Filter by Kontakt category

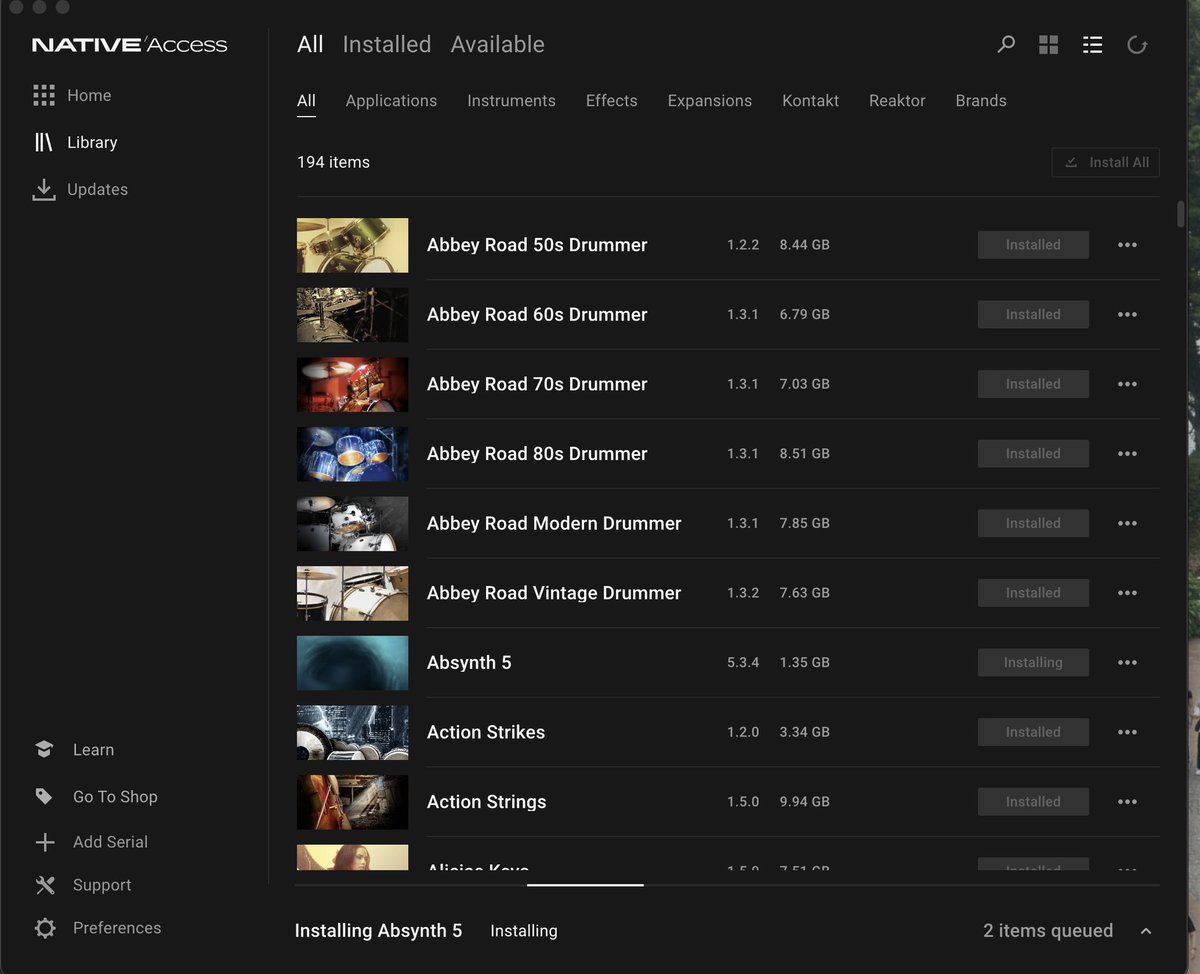[x=811, y=101]
